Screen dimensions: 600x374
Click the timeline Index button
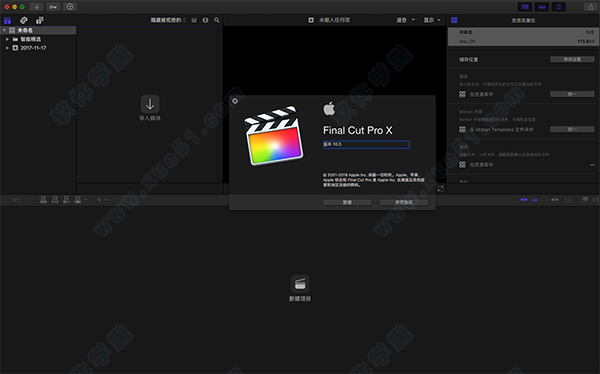click(x=17, y=200)
